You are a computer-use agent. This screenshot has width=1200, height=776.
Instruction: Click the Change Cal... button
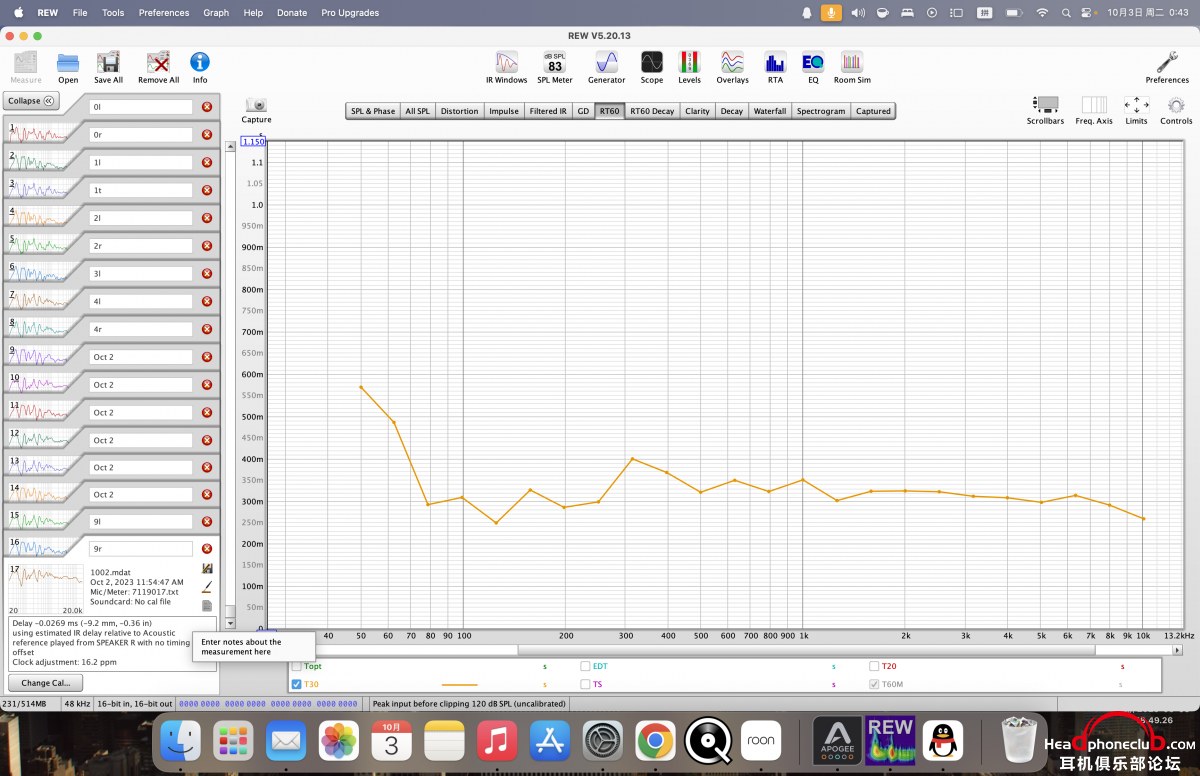(46, 683)
